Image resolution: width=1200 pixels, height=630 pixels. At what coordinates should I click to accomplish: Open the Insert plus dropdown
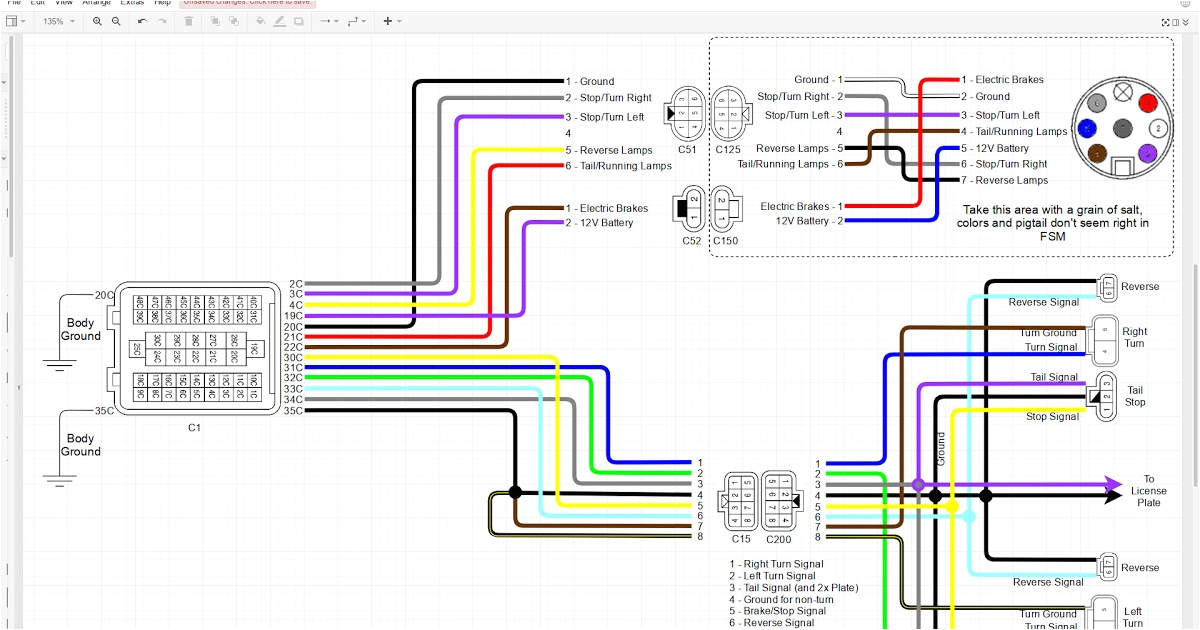pyautogui.click(x=391, y=20)
